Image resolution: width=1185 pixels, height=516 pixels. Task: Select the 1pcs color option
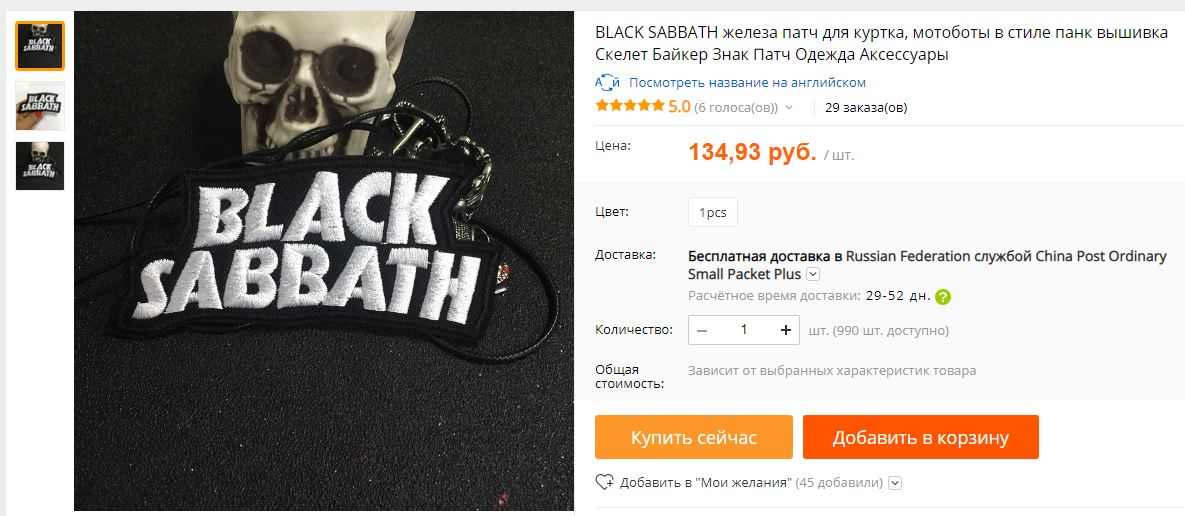tap(713, 212)
